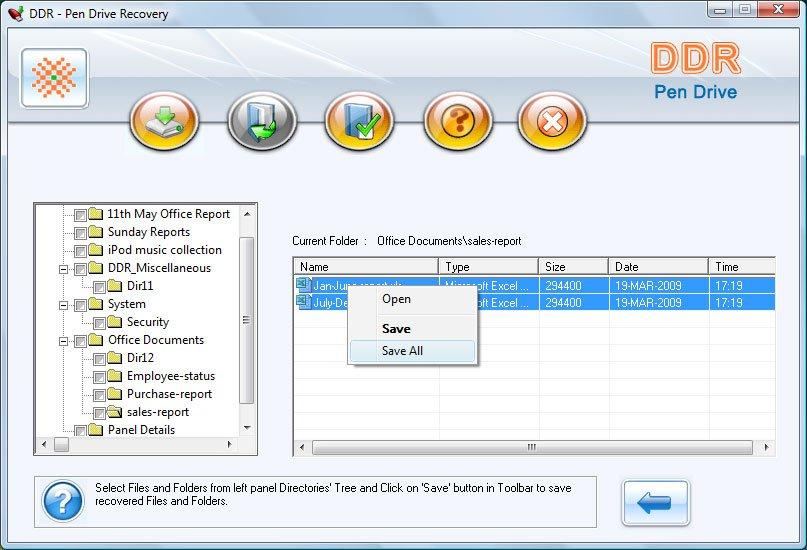Click the sales-report open folder icon
The height and width of the screenshot is (550, 807).
(114, 412)
